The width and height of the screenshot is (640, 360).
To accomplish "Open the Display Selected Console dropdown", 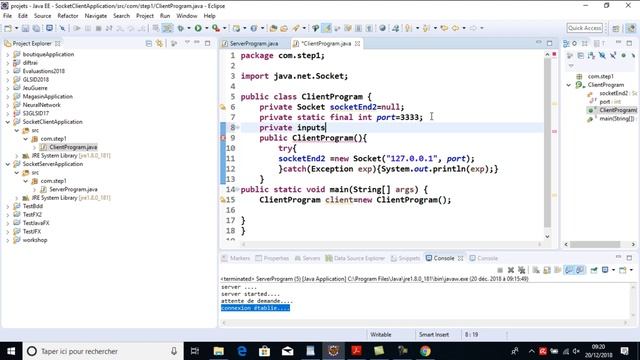I will coord(613,270).
